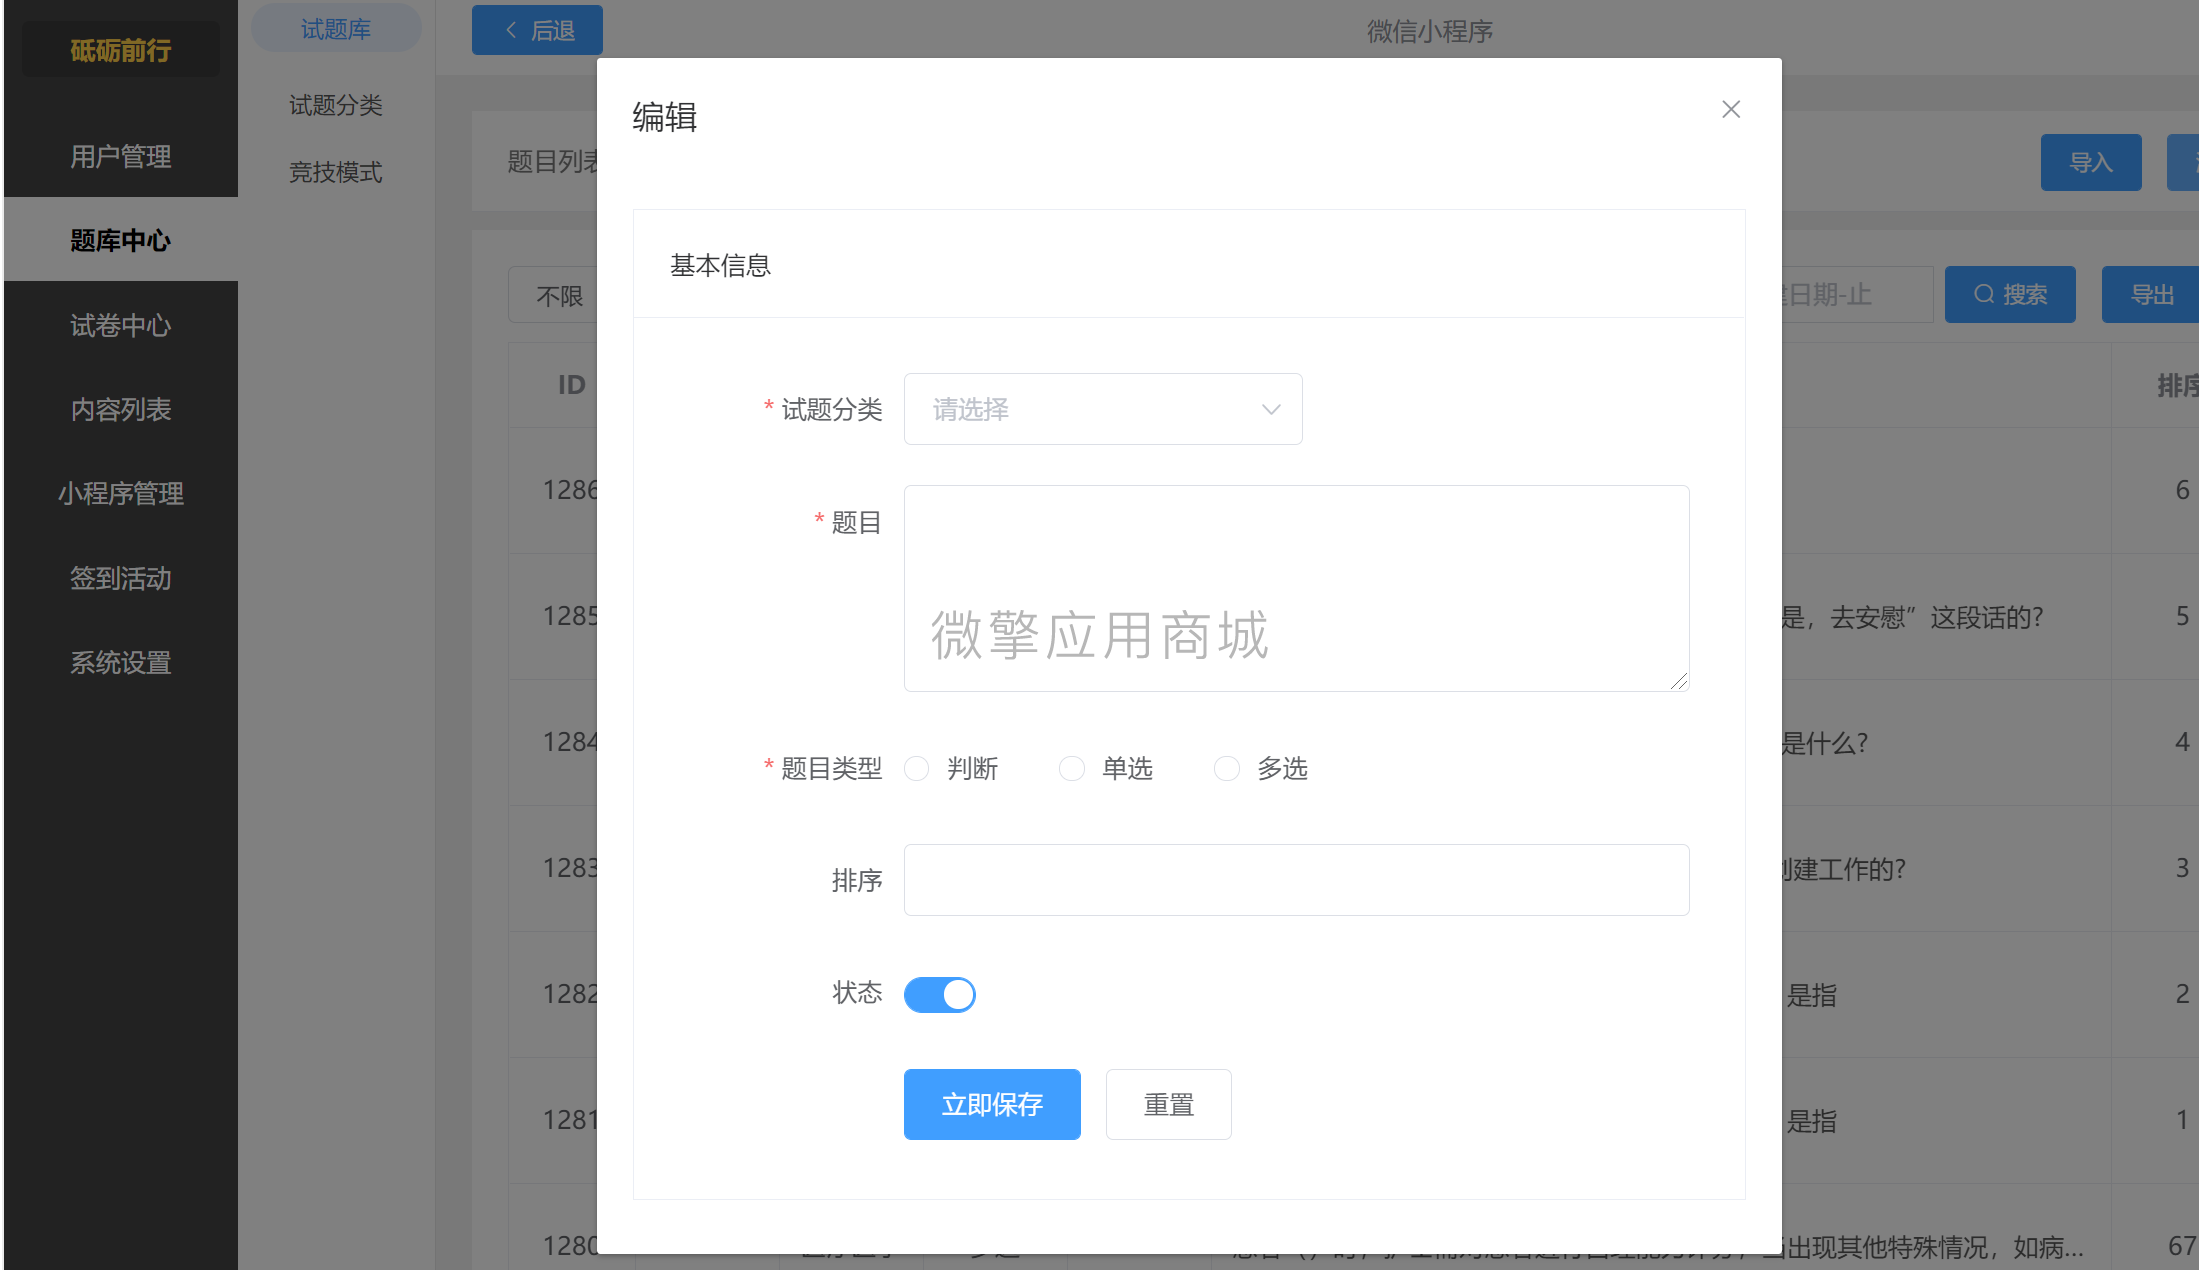The height and width of the screenshot is (1270, 2199).
Task: Open 内容列表 in the sidebar
Action: 121,409
